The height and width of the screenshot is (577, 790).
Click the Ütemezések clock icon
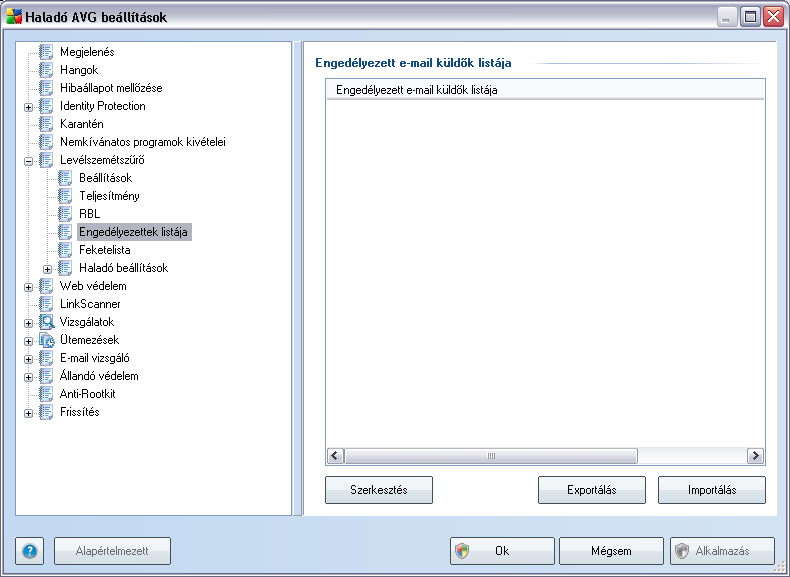point(47,340)
